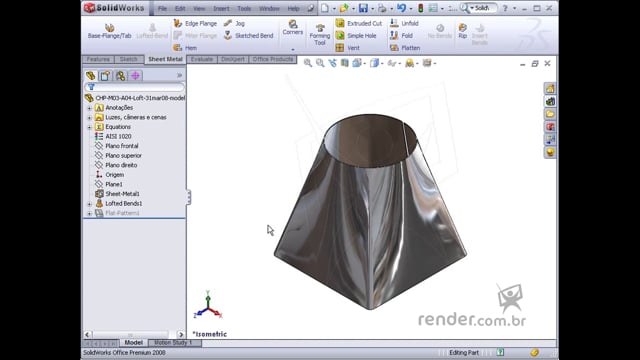Switch to the Features tab

tap(98, 60)
